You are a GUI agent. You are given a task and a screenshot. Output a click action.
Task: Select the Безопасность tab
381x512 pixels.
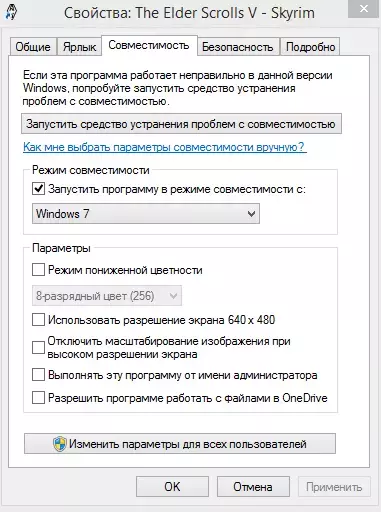point(238,47)
